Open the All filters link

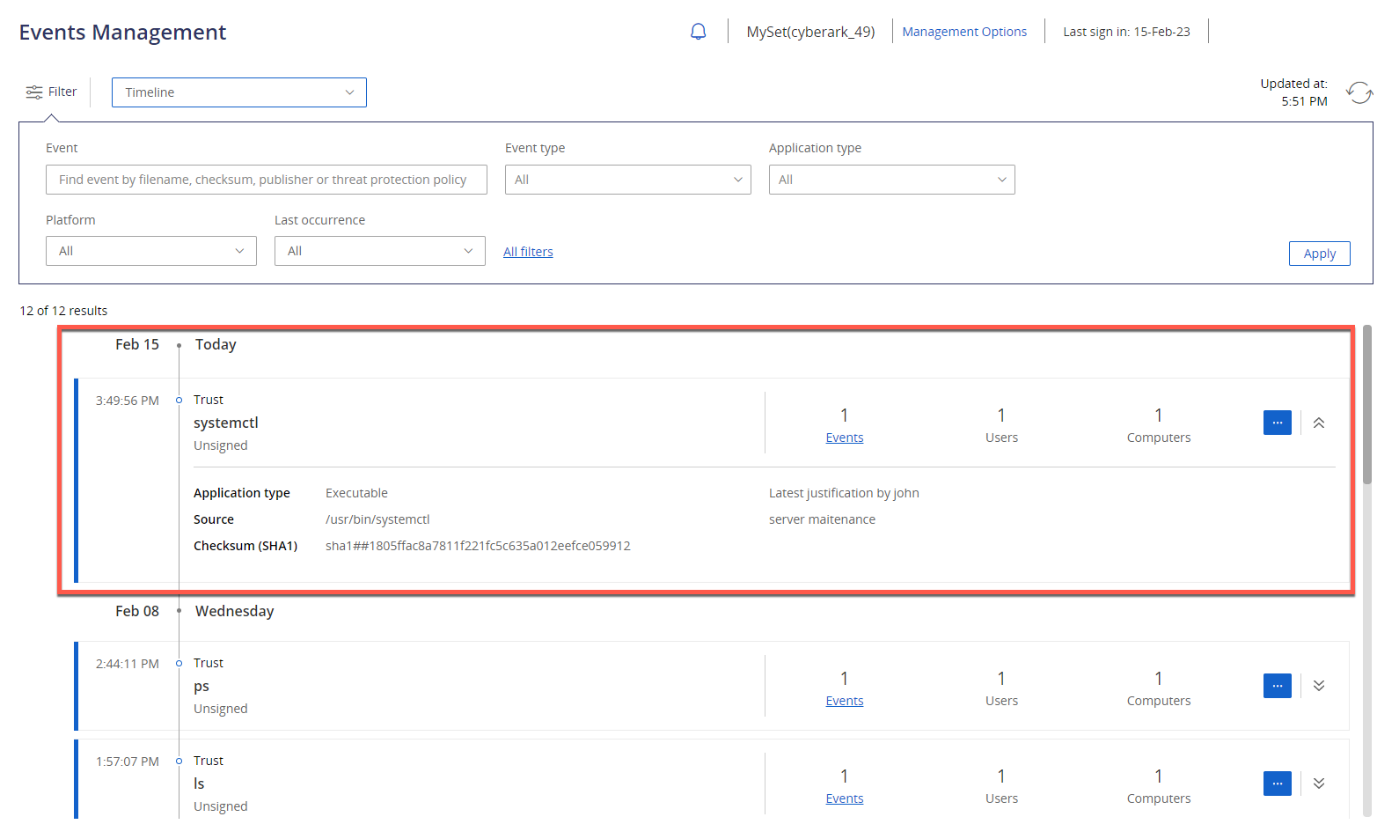coord(528,251)
